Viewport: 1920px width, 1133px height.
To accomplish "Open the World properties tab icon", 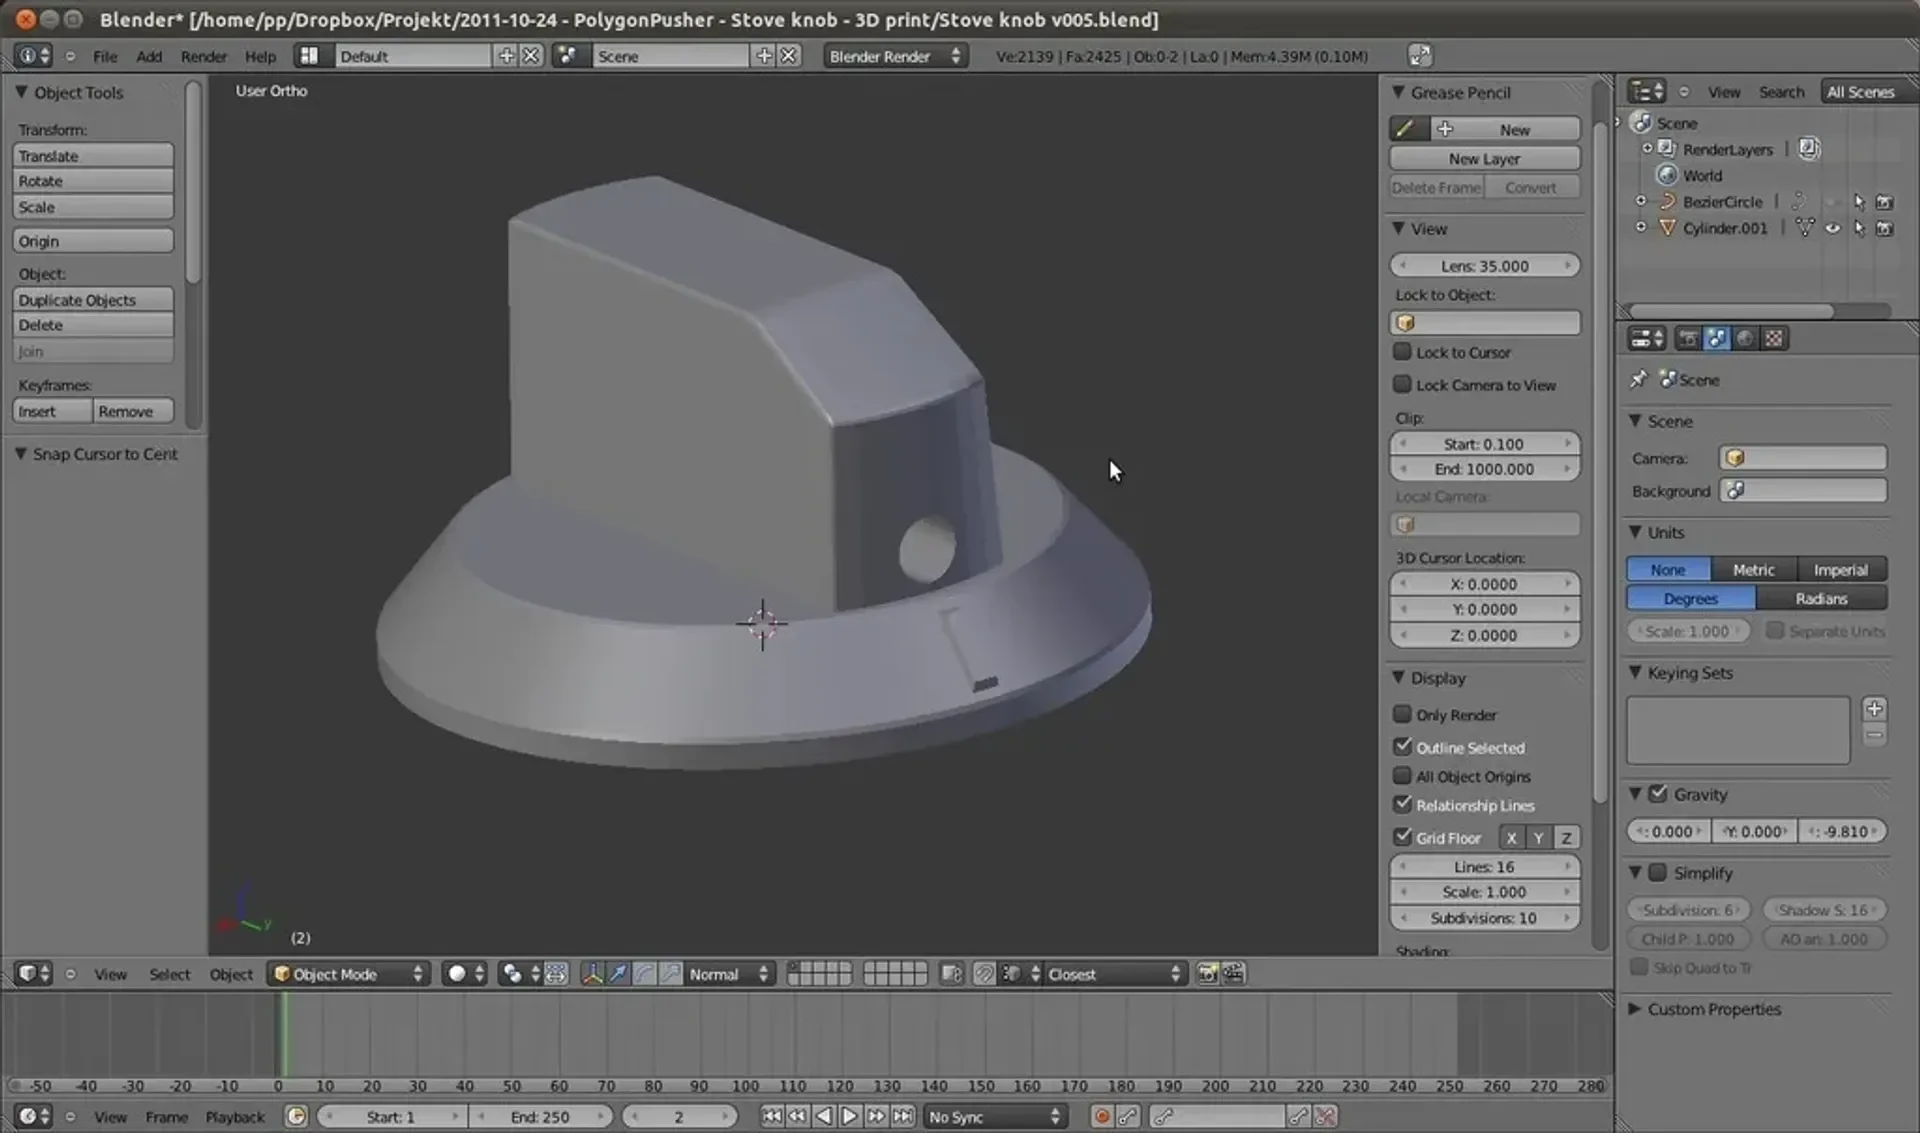I will pos(1745,339).
